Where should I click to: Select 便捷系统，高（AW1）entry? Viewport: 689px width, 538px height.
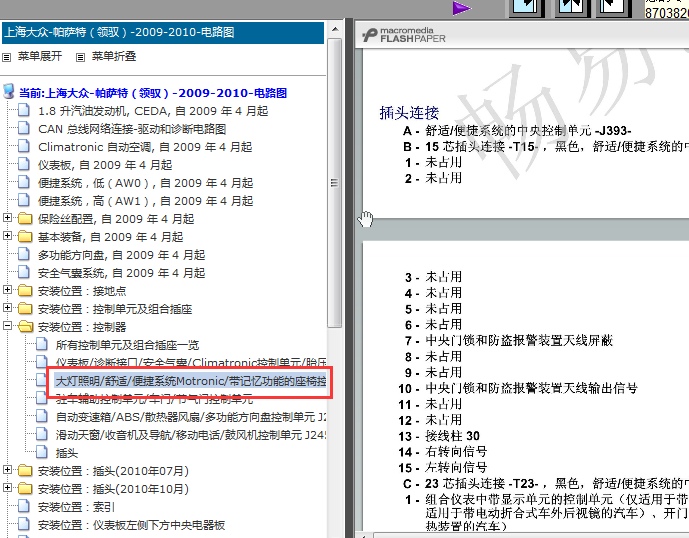[x=145, y=201]
